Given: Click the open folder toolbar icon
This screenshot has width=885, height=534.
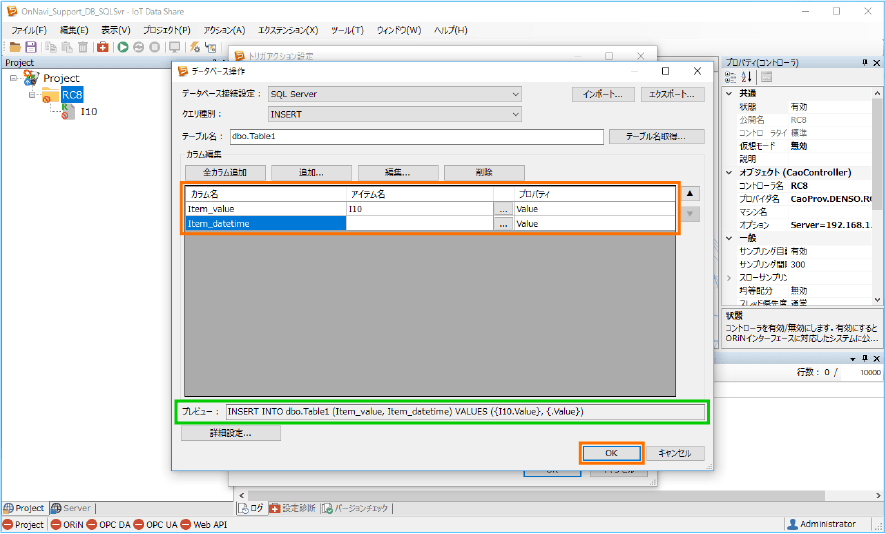Looking at the screenshot, I should [15, 47].
